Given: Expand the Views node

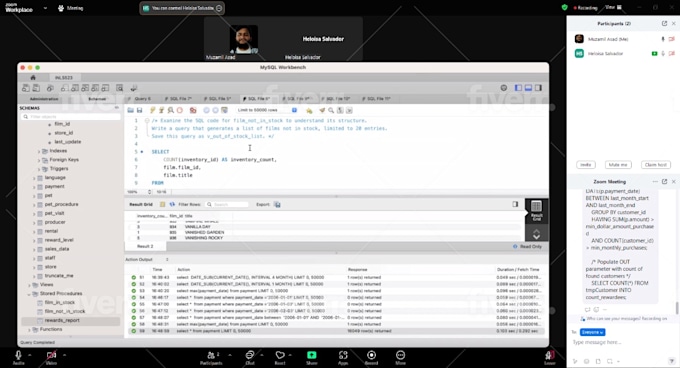Looking at the screenshot, I should (29, 285).
